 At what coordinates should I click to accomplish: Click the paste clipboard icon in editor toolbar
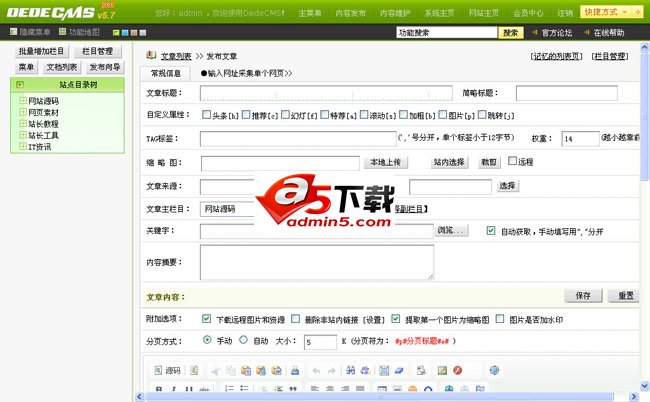246,371
